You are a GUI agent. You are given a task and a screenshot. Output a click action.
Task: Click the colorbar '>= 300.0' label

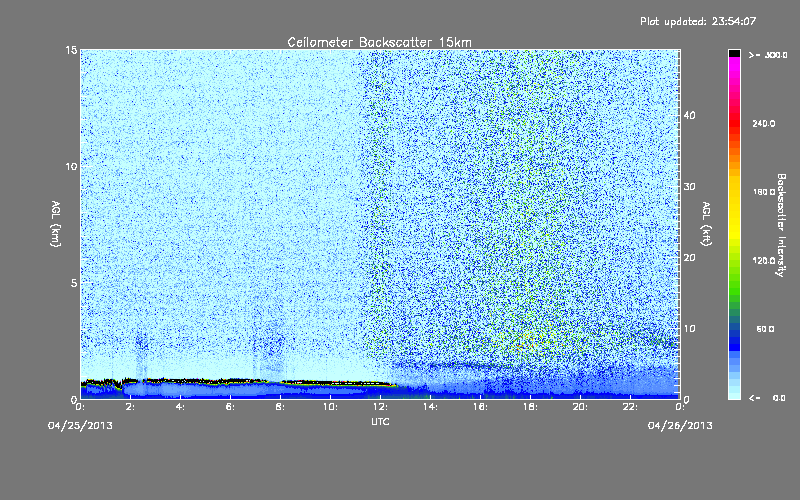(x=768, y=55)
